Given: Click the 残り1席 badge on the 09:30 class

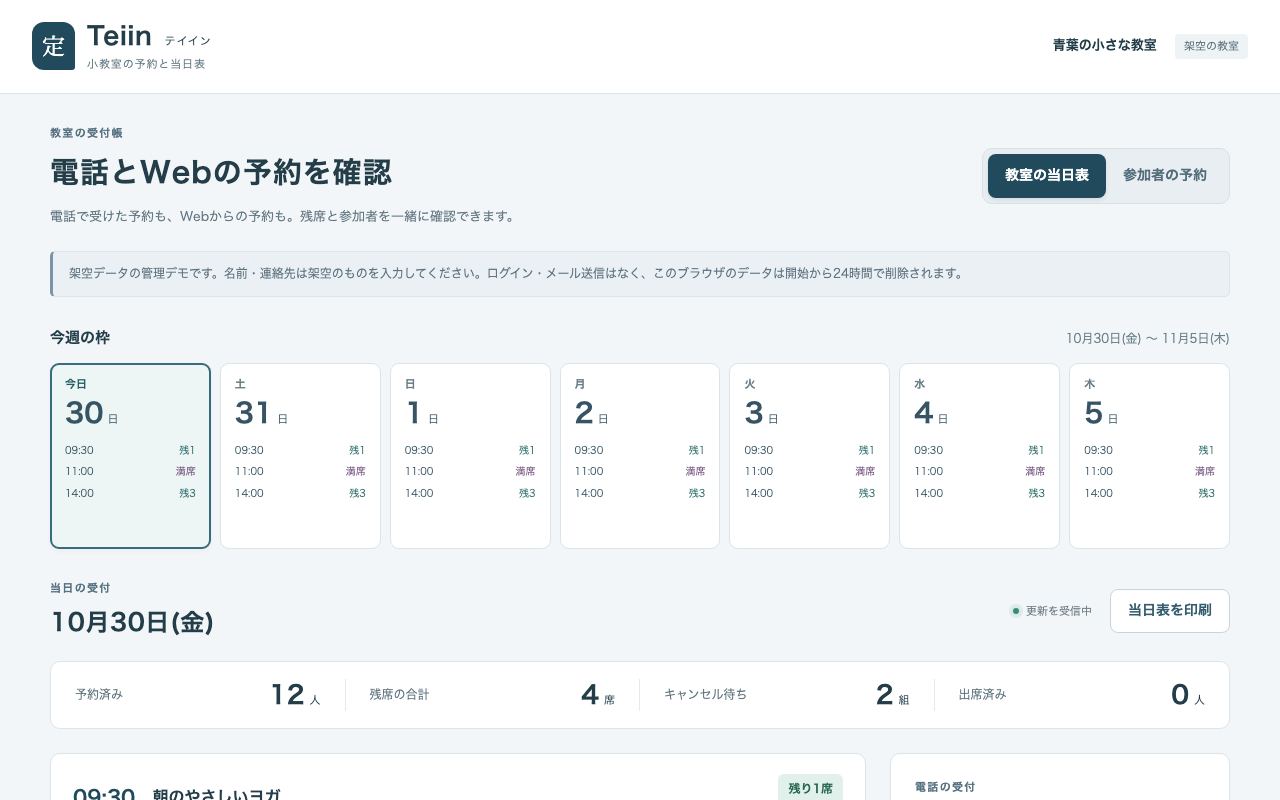Looking at the screenshot, I should [810, 788].
